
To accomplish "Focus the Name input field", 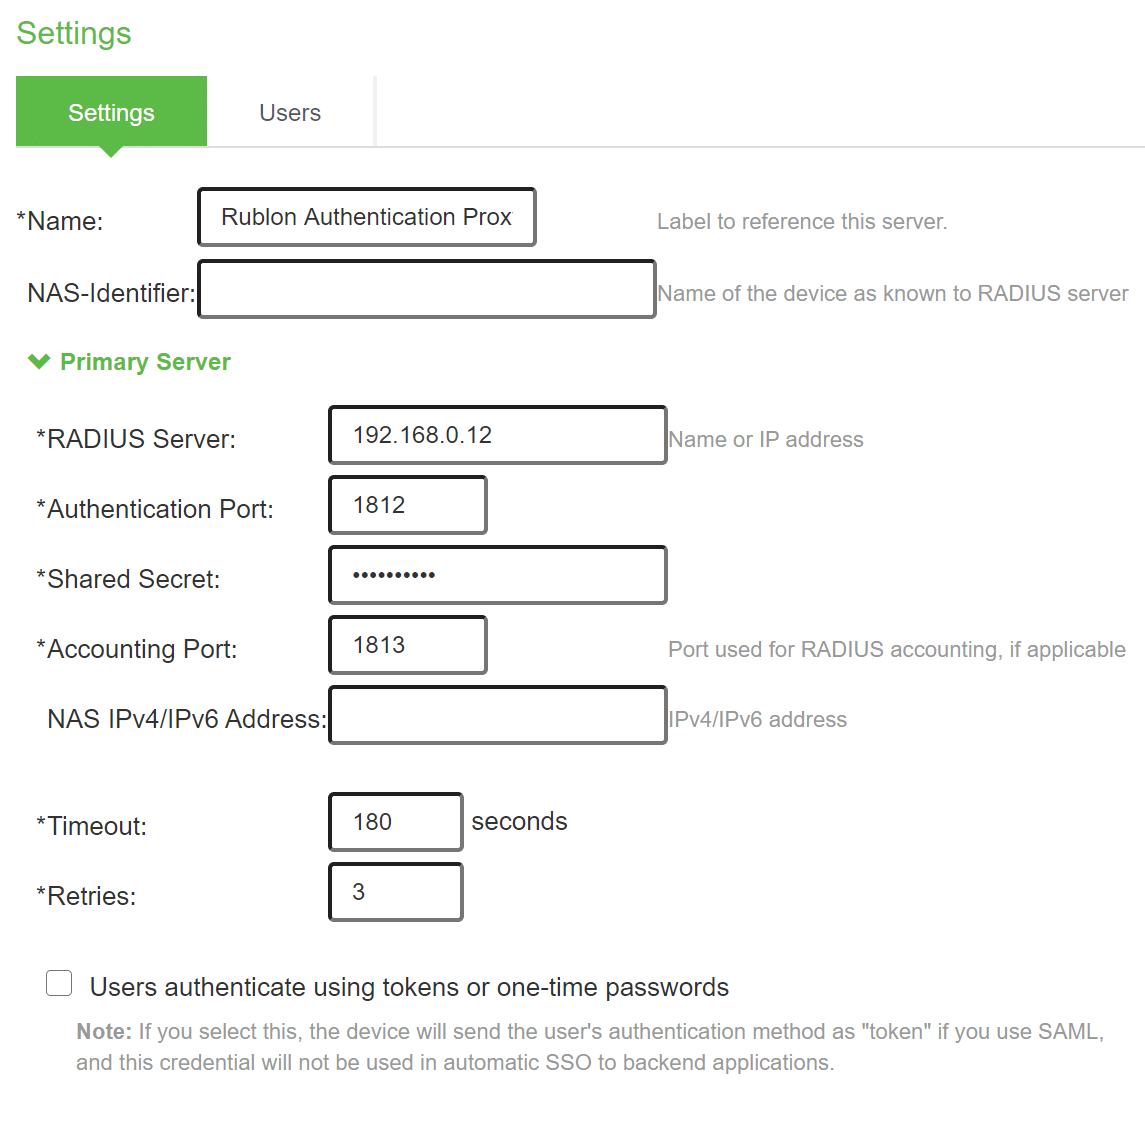I will click(x=366, y=217).
